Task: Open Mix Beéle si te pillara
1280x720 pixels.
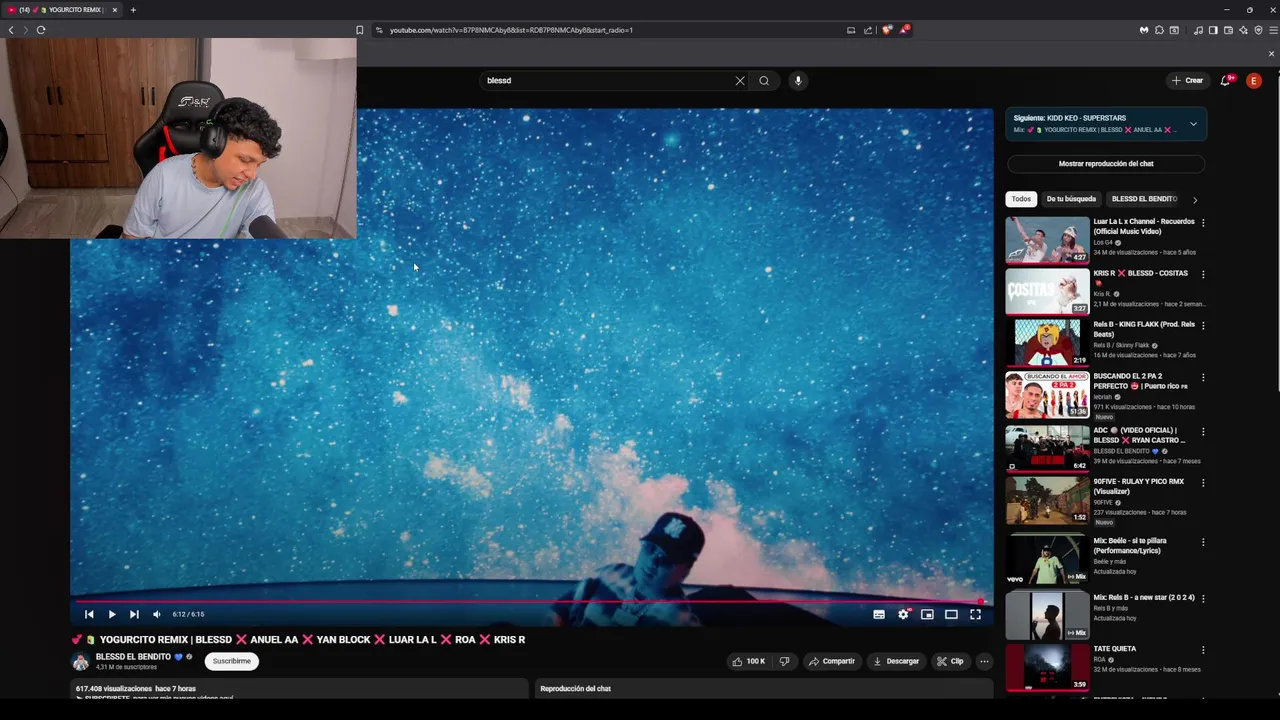Action: pyautogui.click(x=1130, y=545)
